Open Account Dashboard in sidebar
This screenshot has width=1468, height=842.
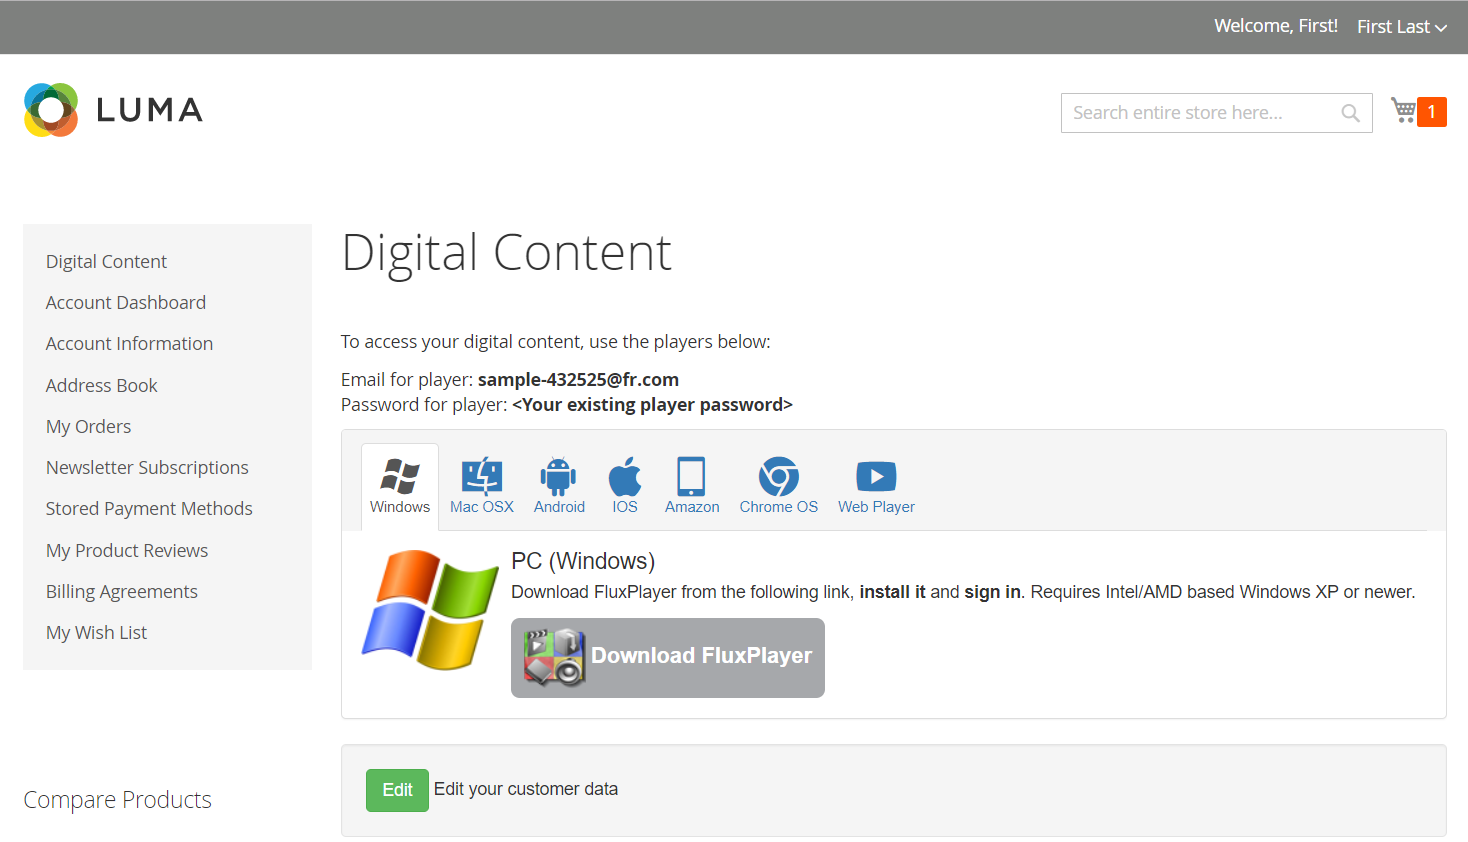(x=126, y=303)
